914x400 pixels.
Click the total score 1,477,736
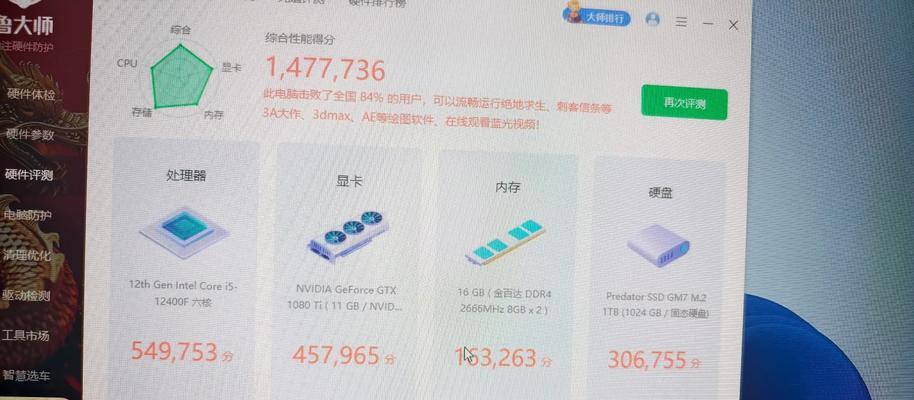(325, 69)
